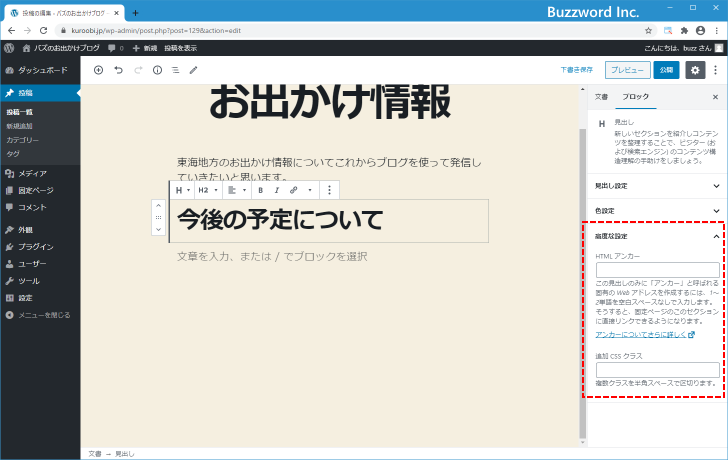Open カテゴリー submenu
Image resolution: width=728 pixels, height=460 pixels.
[22, 140]
